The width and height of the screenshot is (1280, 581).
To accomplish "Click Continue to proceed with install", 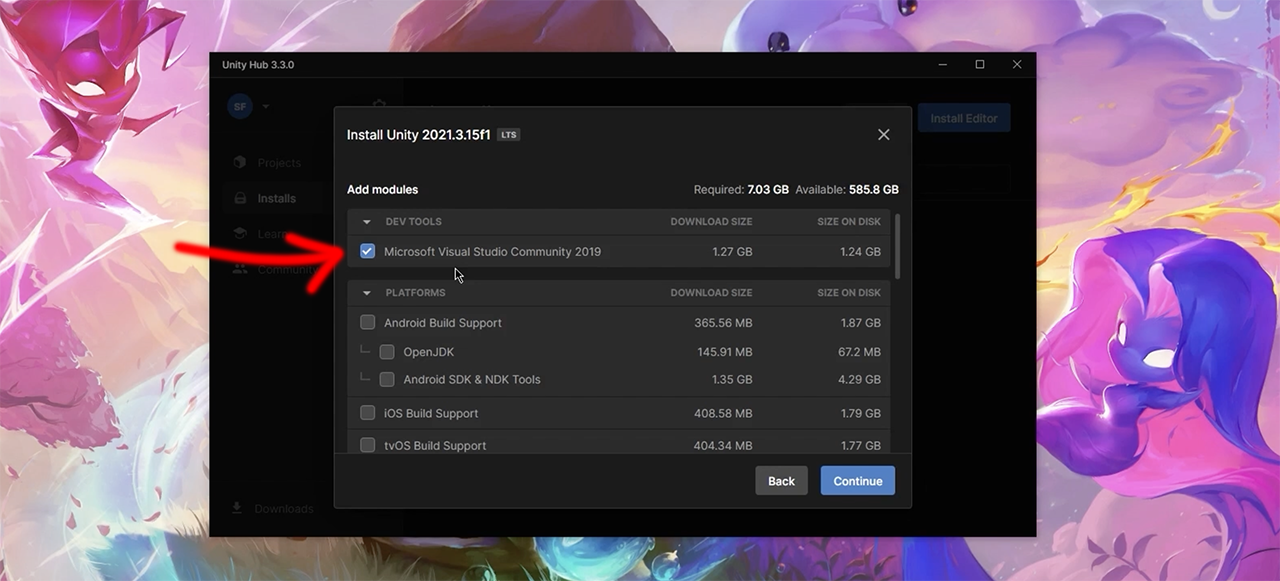I will point(858,481).
